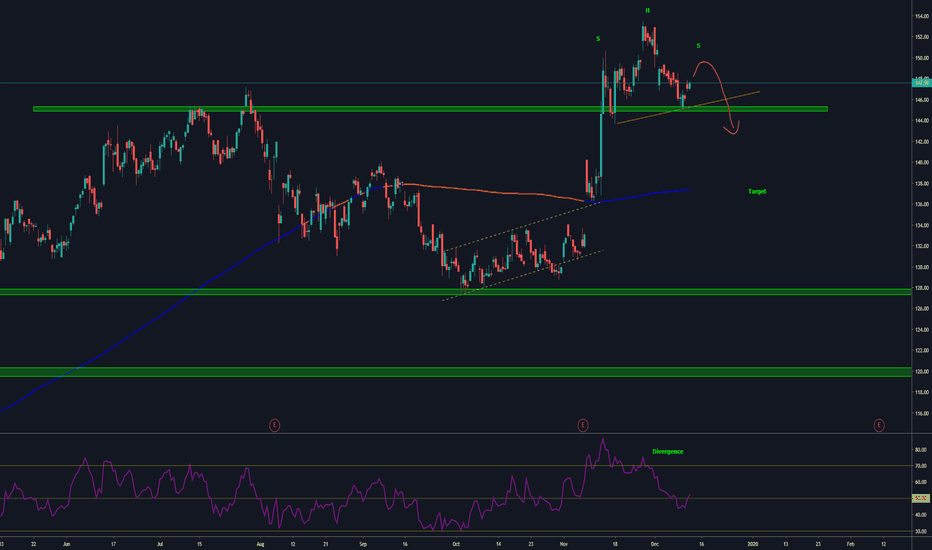Click the 118.00 price axis label
Screen dimensions: 932x550
[x=922, y=392]
